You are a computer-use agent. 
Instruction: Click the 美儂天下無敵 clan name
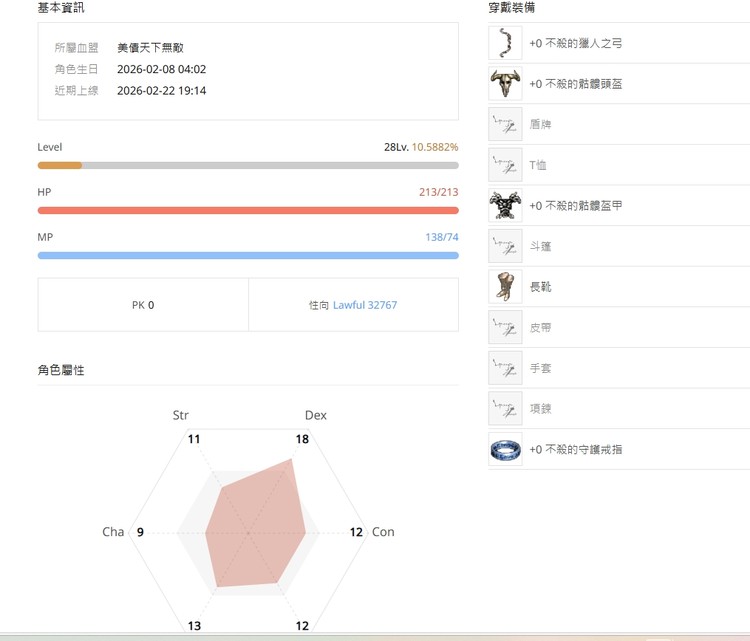(150, 47)
